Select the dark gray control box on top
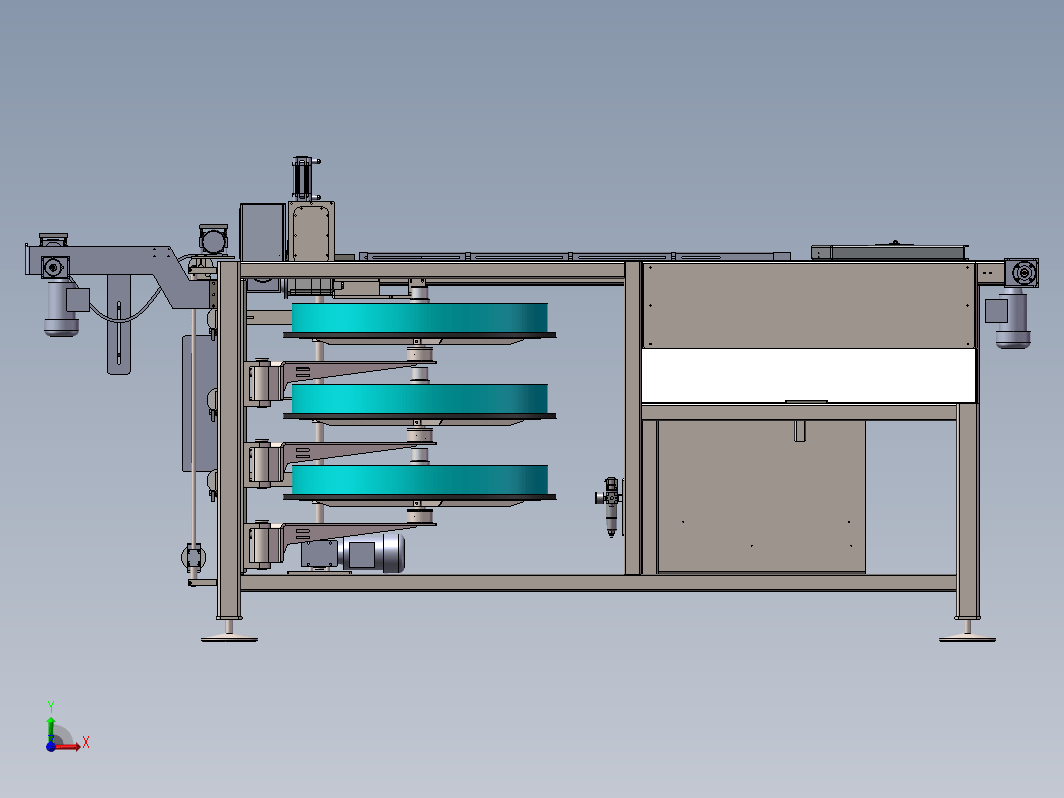Screen dimensions: 1064x798 tap(262, 231)
